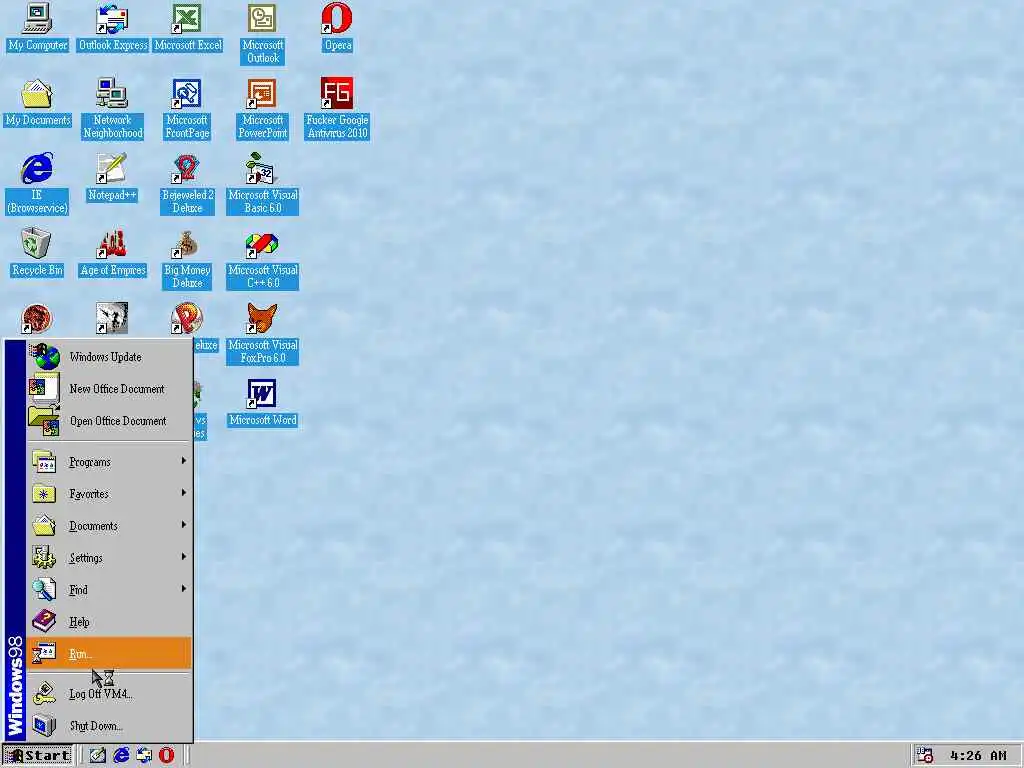Open Help from the Start menu
Image resolution: width=1024 pixels, height=768 pixels.
[109, 622]
